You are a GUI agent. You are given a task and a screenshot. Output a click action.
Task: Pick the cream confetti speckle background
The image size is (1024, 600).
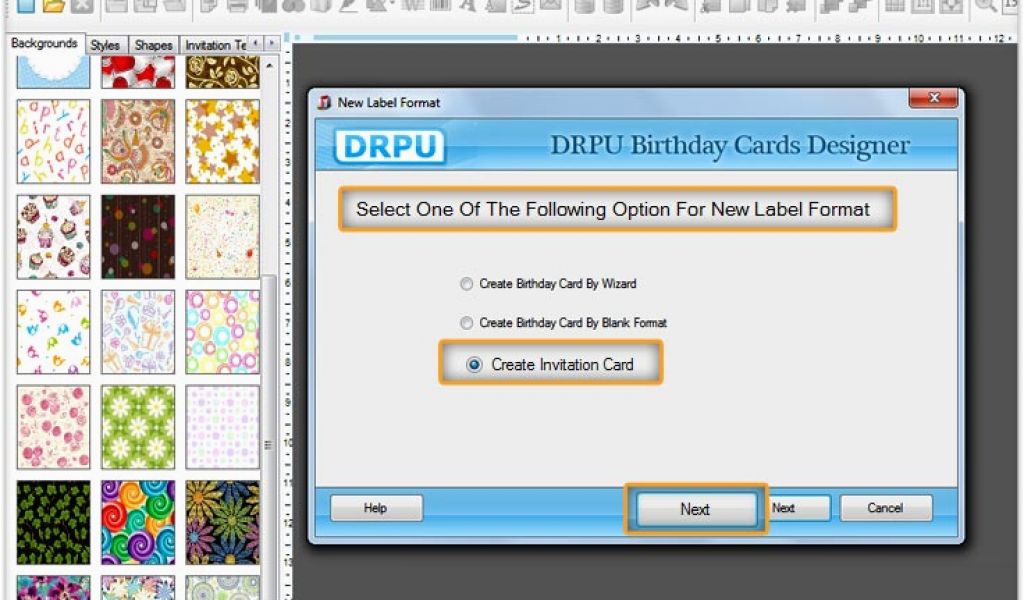(223, 237)
